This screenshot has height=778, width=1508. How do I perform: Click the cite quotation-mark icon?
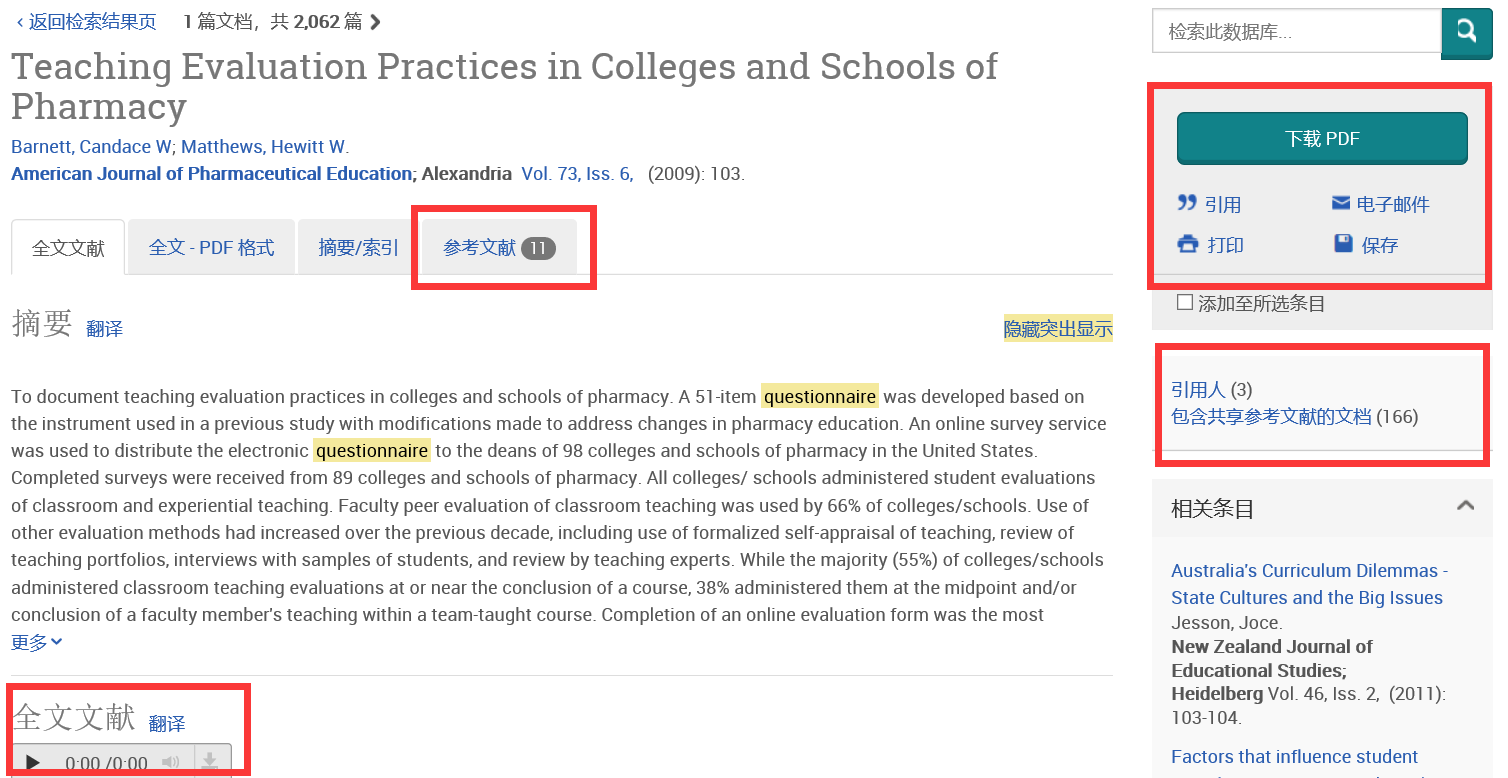tap(1187, 204)
